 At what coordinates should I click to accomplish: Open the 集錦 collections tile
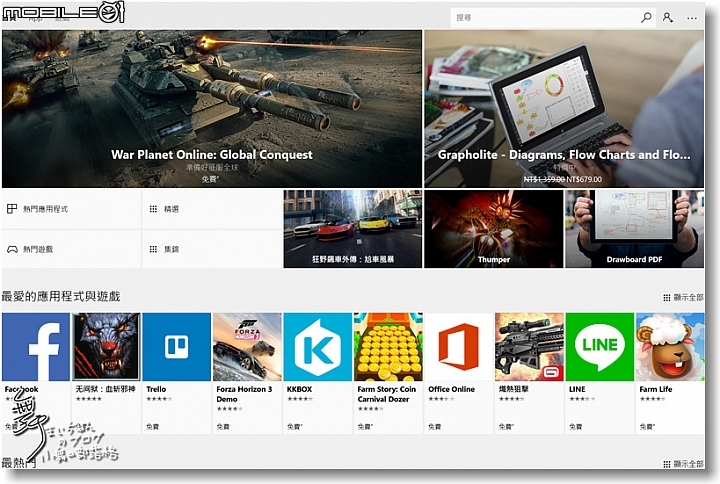click(x=212, y=249)
